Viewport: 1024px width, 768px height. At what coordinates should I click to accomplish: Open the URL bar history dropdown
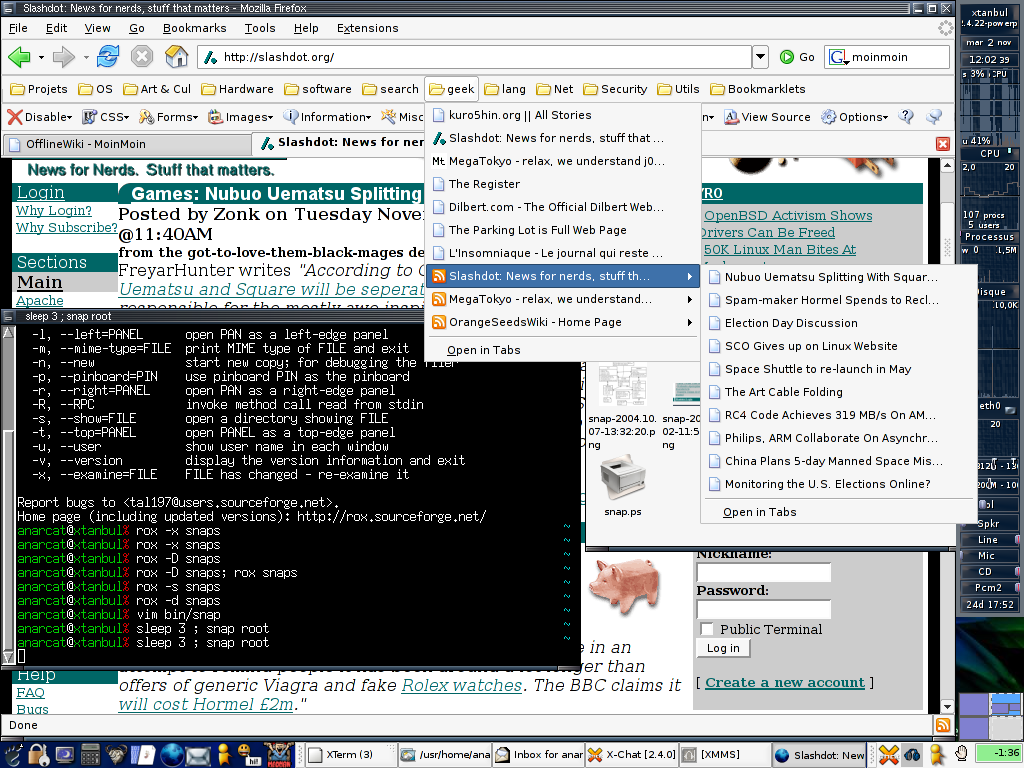point(760,57)
